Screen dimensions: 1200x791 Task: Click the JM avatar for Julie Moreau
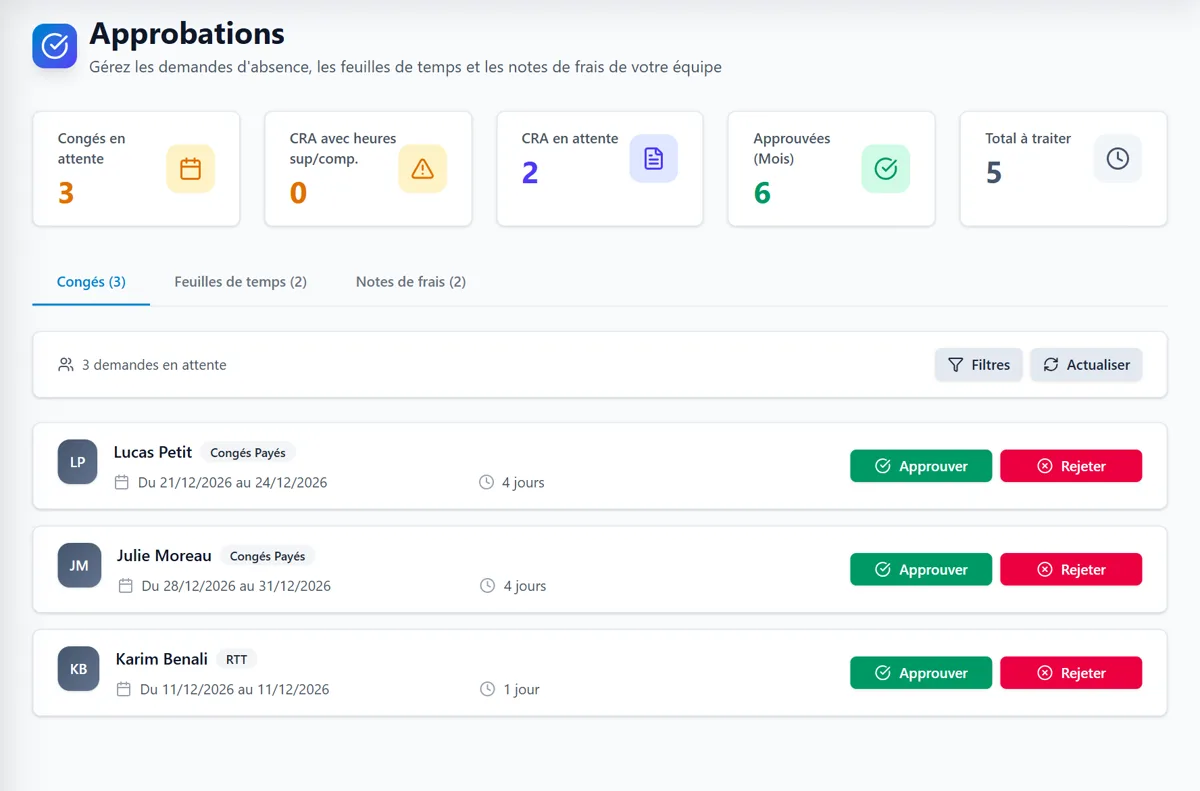pos(79,565)
